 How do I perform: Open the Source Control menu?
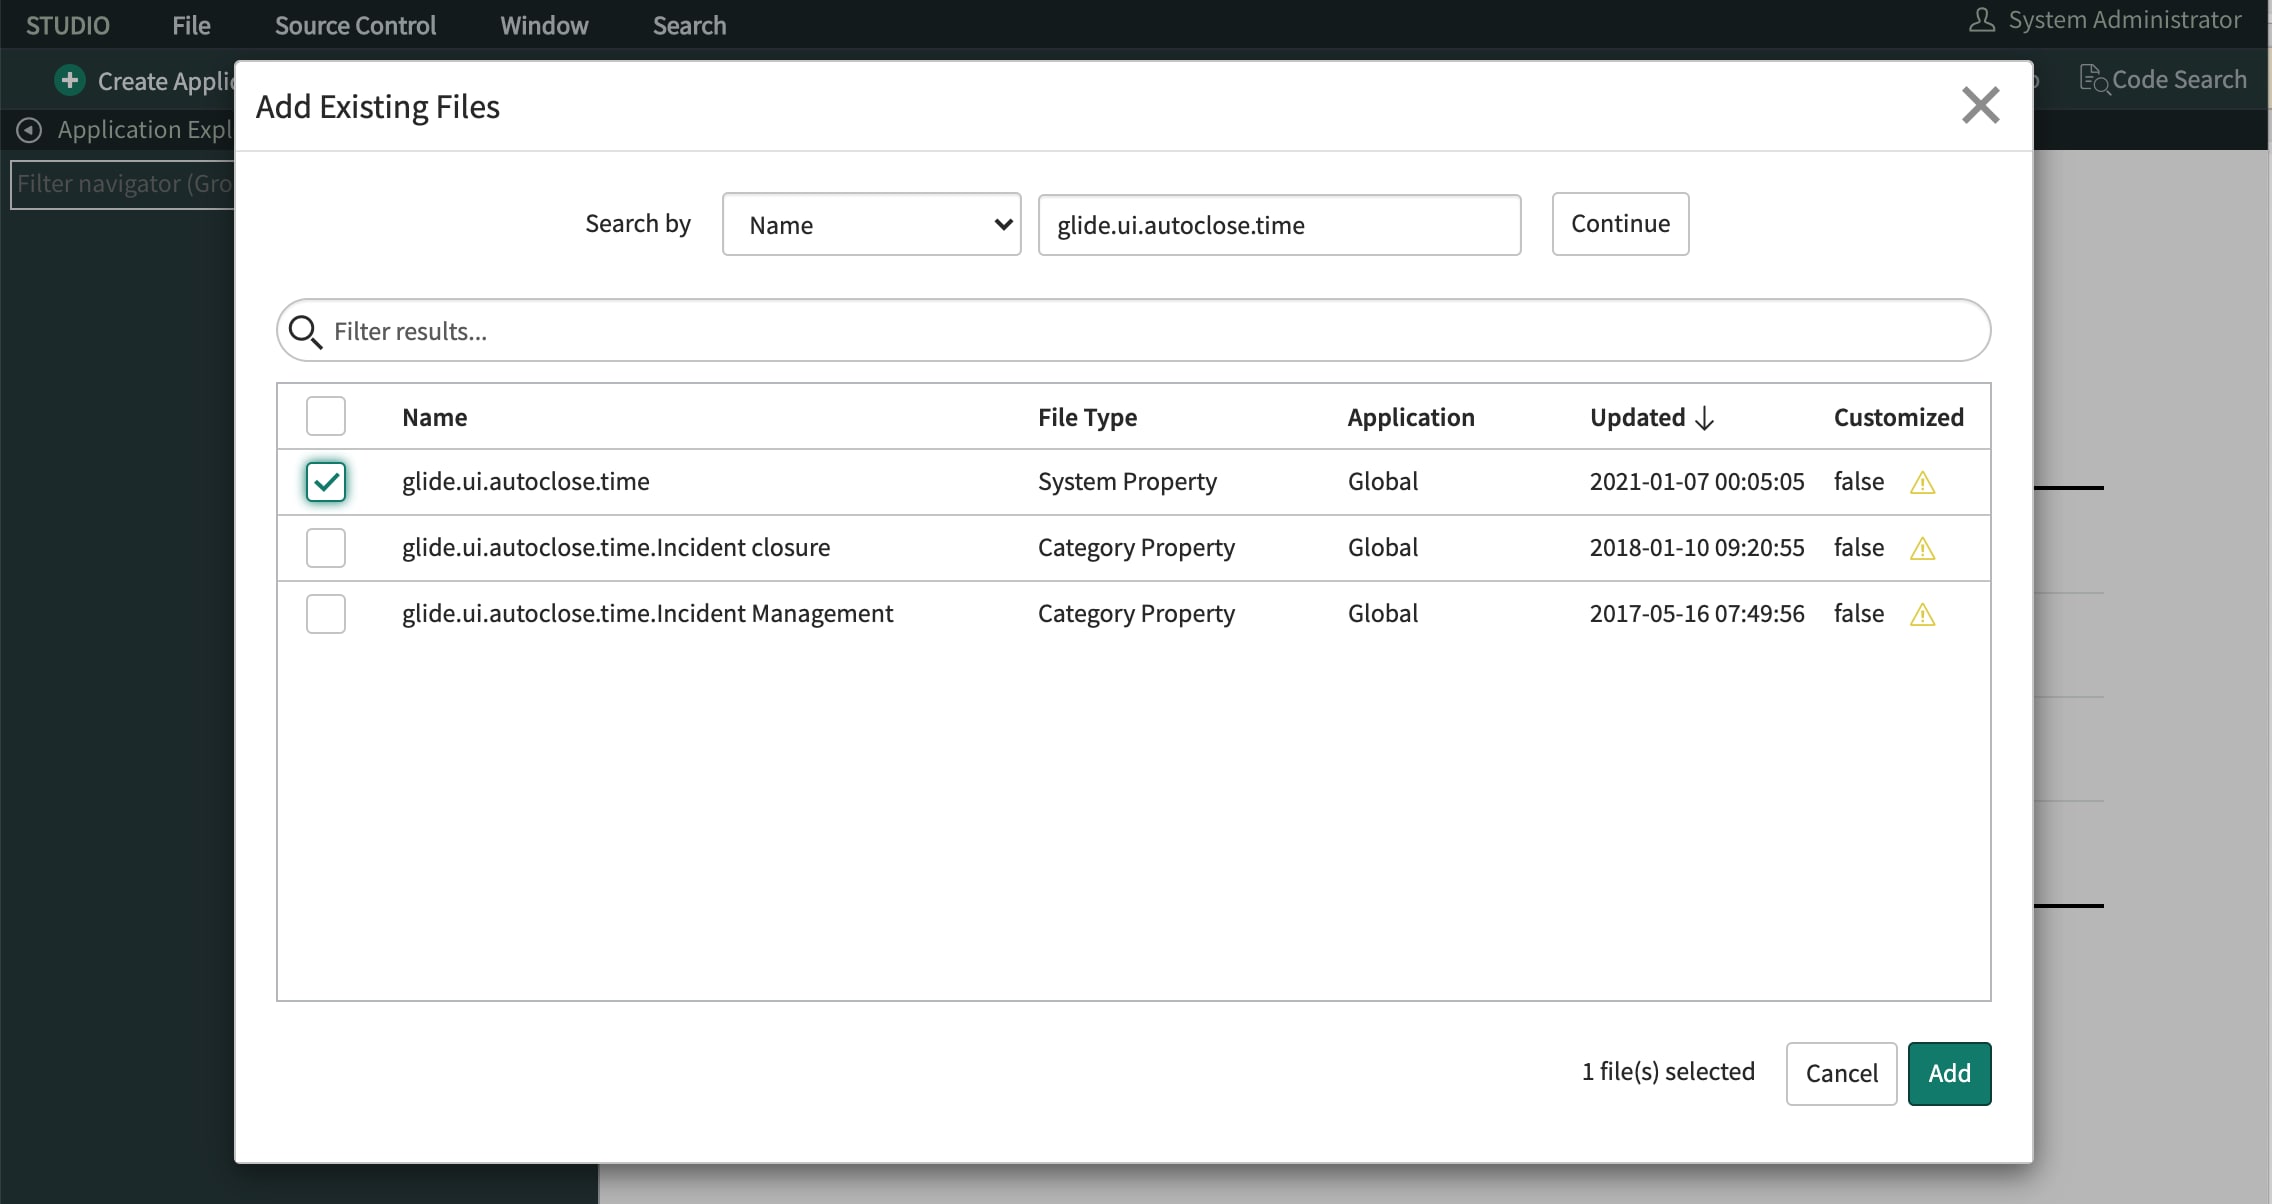click(x=355, y=25)
